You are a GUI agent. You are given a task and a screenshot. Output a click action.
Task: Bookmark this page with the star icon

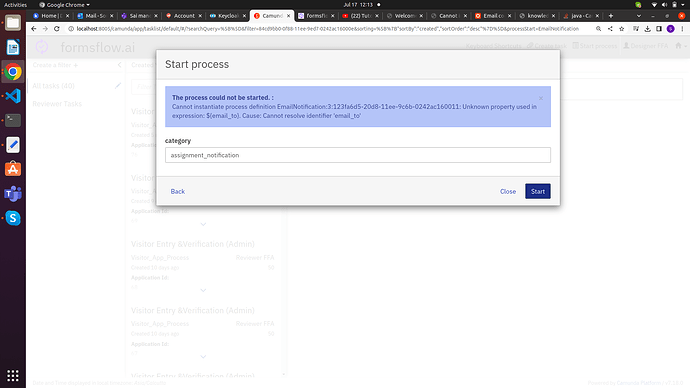point(621,29)
